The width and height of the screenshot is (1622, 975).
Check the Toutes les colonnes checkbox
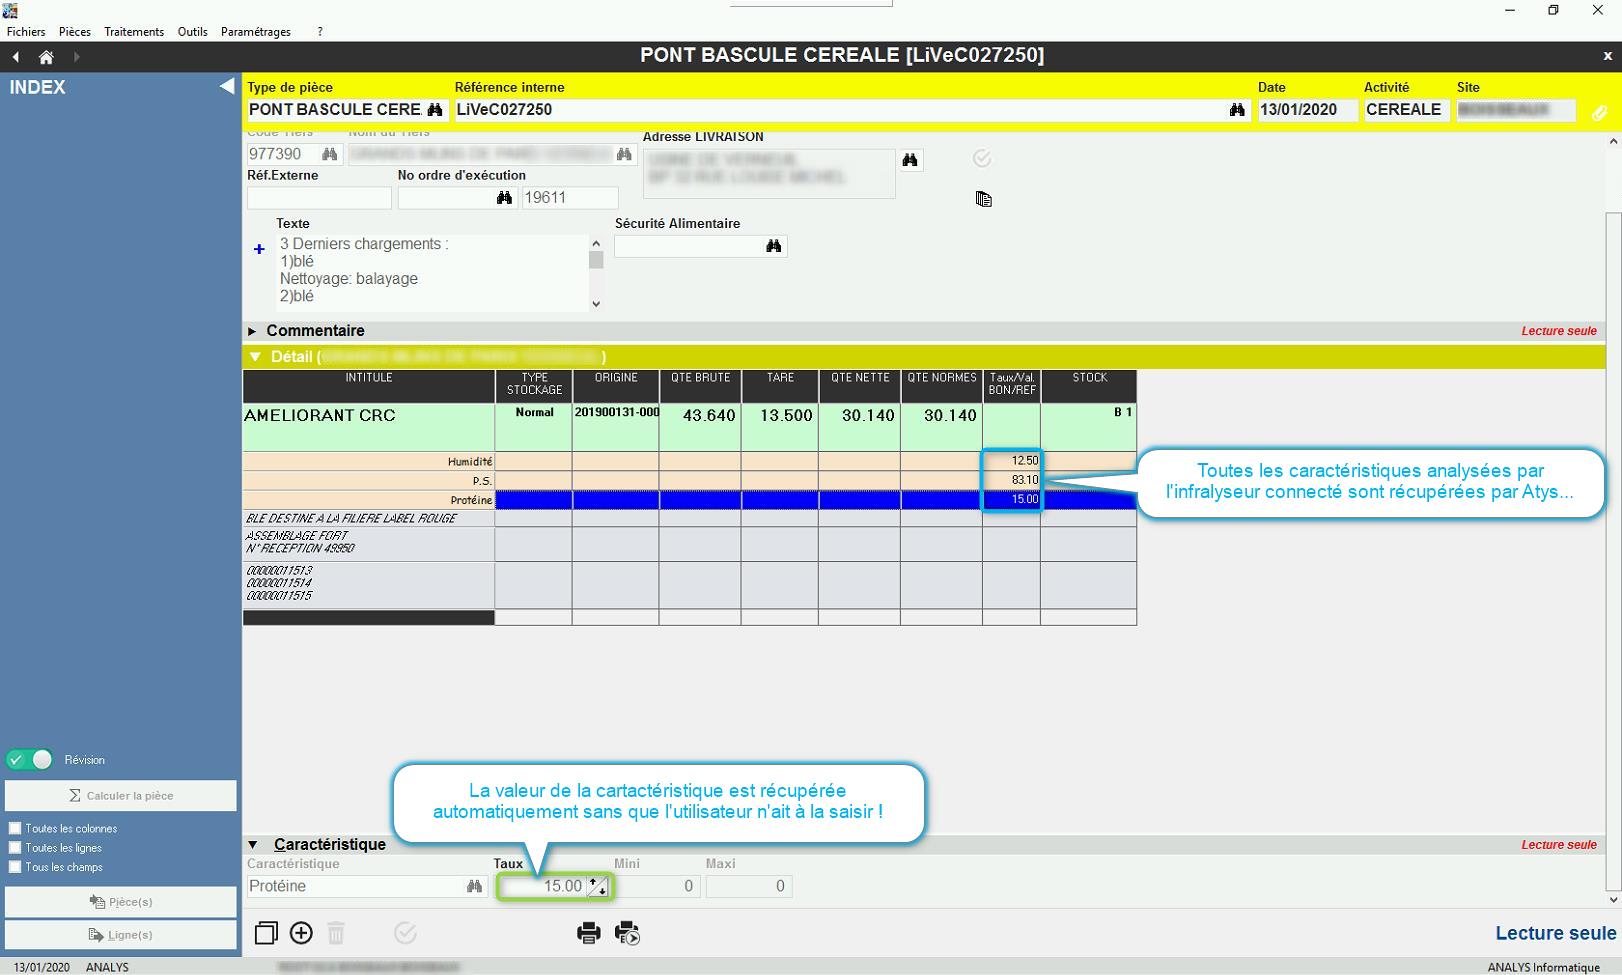tap(15, 828)
